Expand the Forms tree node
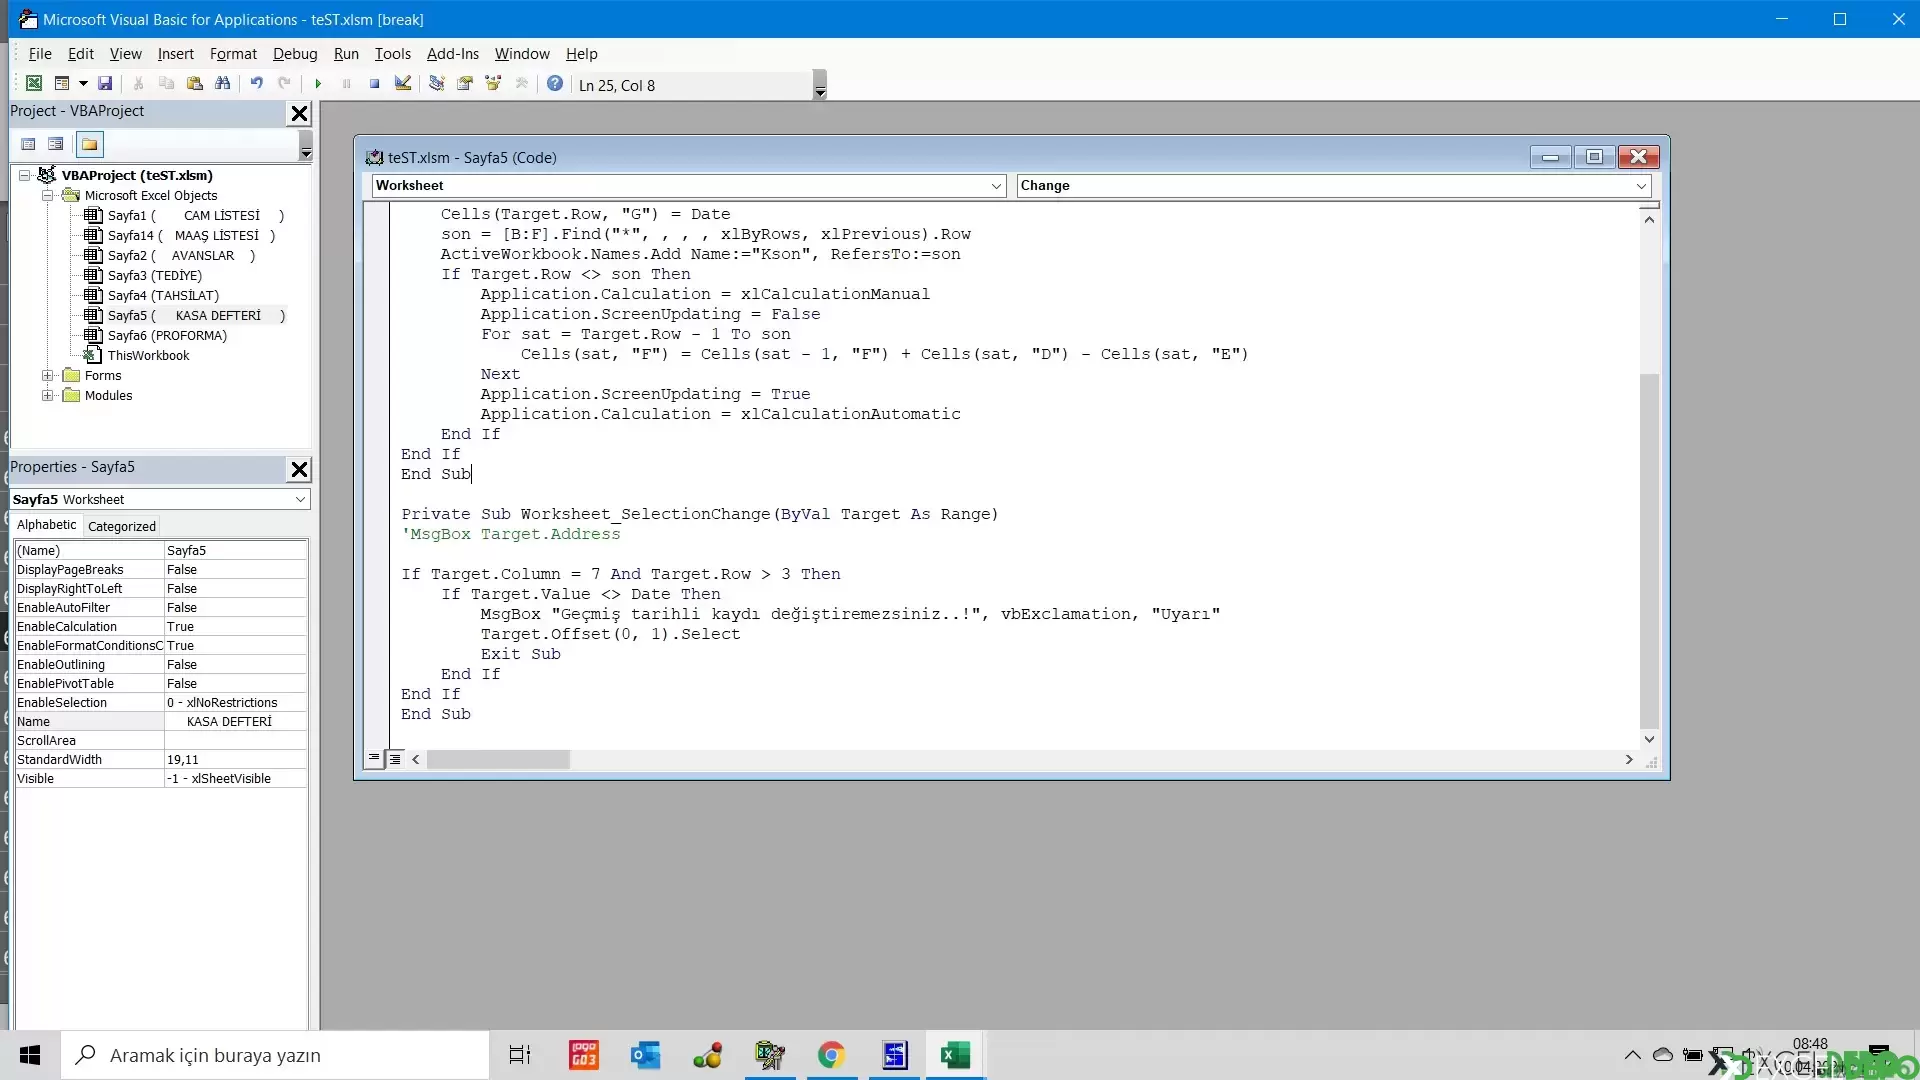 coord(47,375)
